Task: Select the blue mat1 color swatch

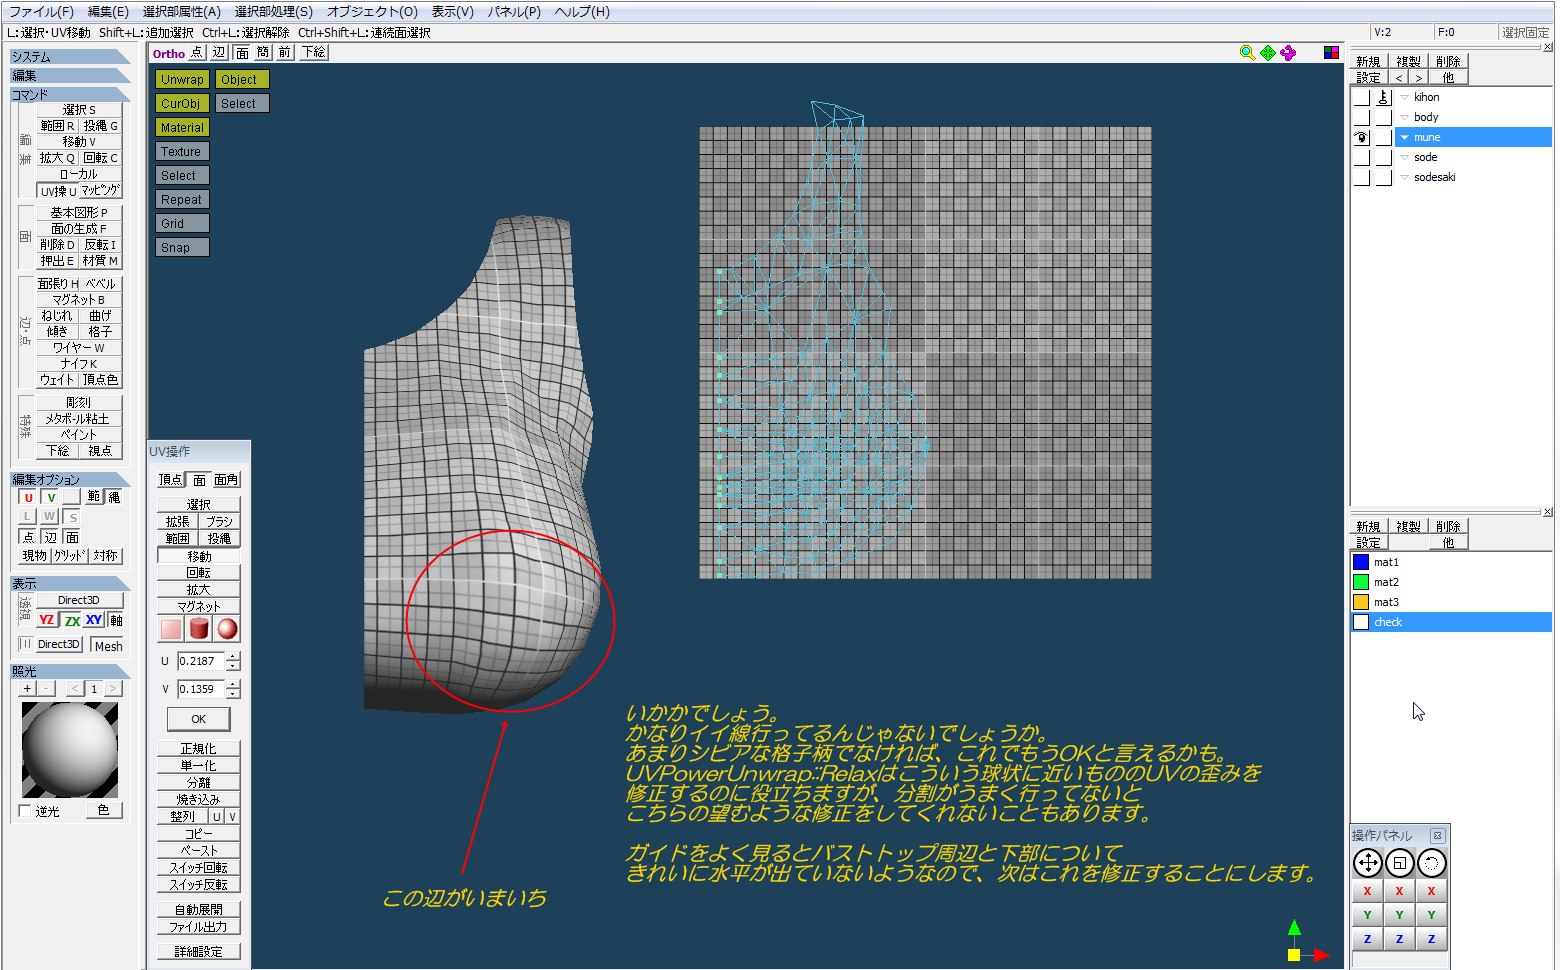Action: pos(1360,562)
